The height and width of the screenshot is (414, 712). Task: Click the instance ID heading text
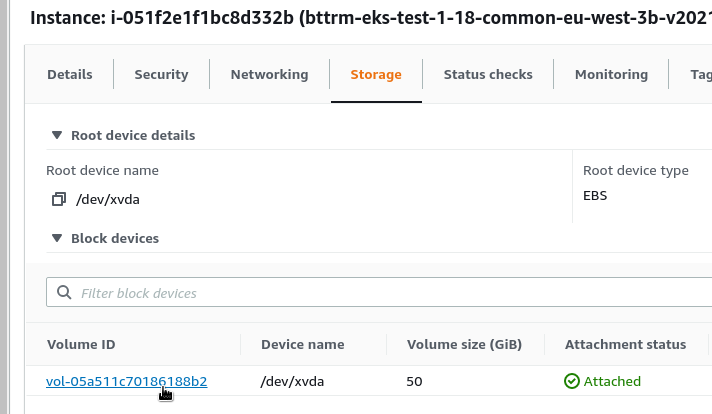[162, 18]
